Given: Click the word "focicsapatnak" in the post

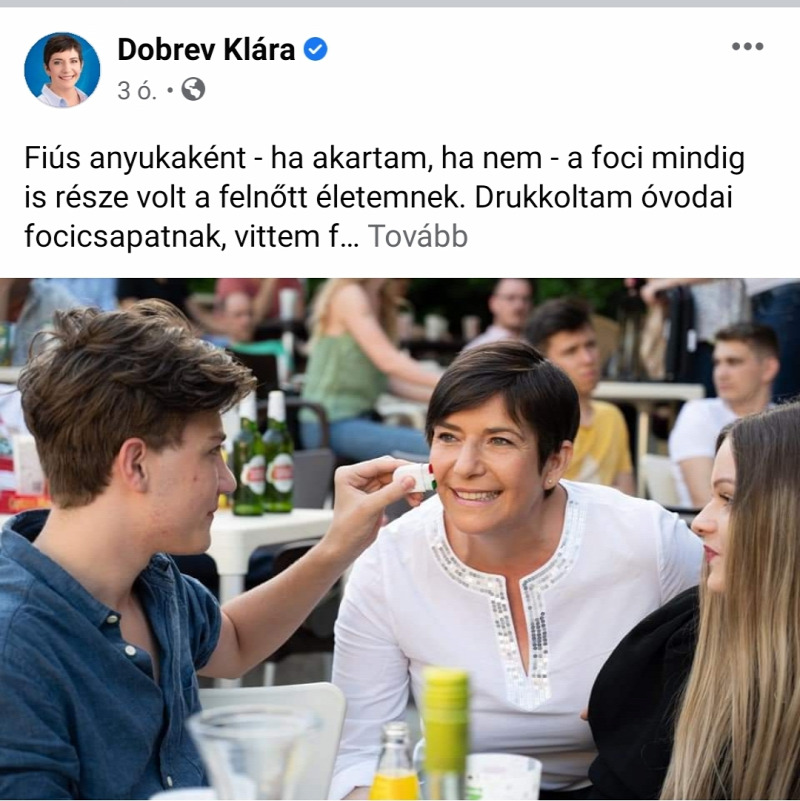Looking at the screenshot, I should 126,237.
